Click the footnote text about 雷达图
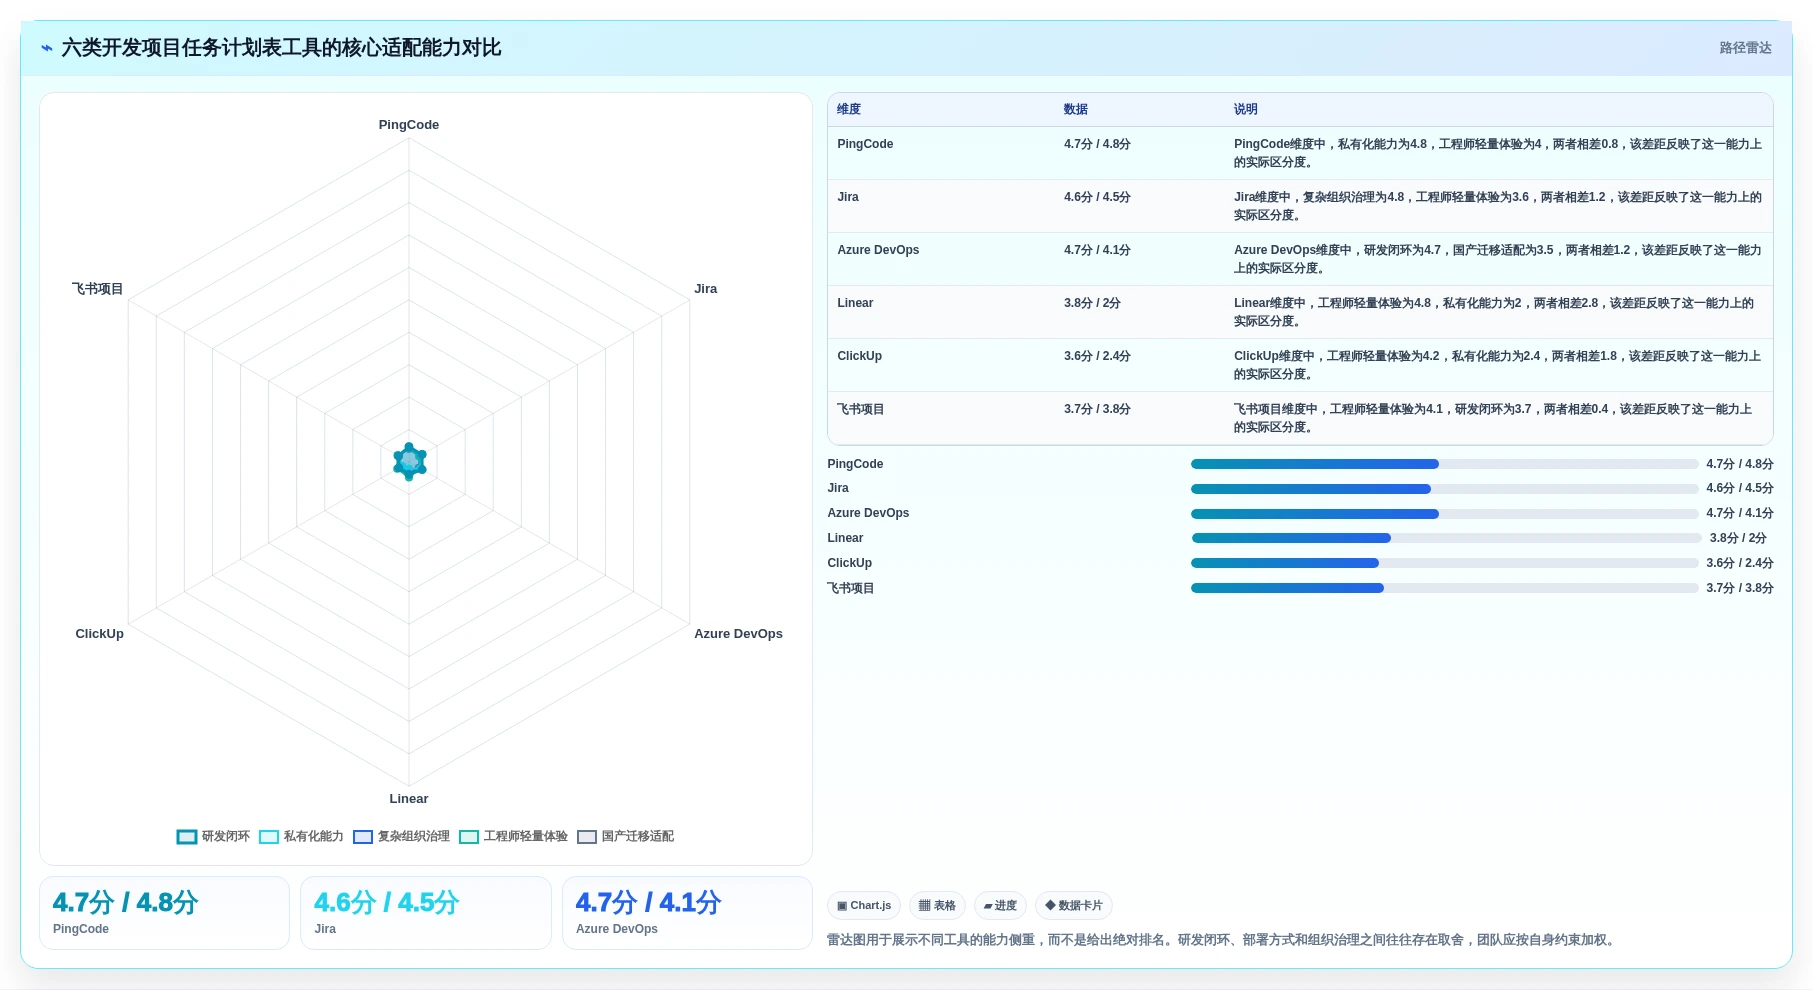The image size is (1813, 990). (x=1222, y=940)
